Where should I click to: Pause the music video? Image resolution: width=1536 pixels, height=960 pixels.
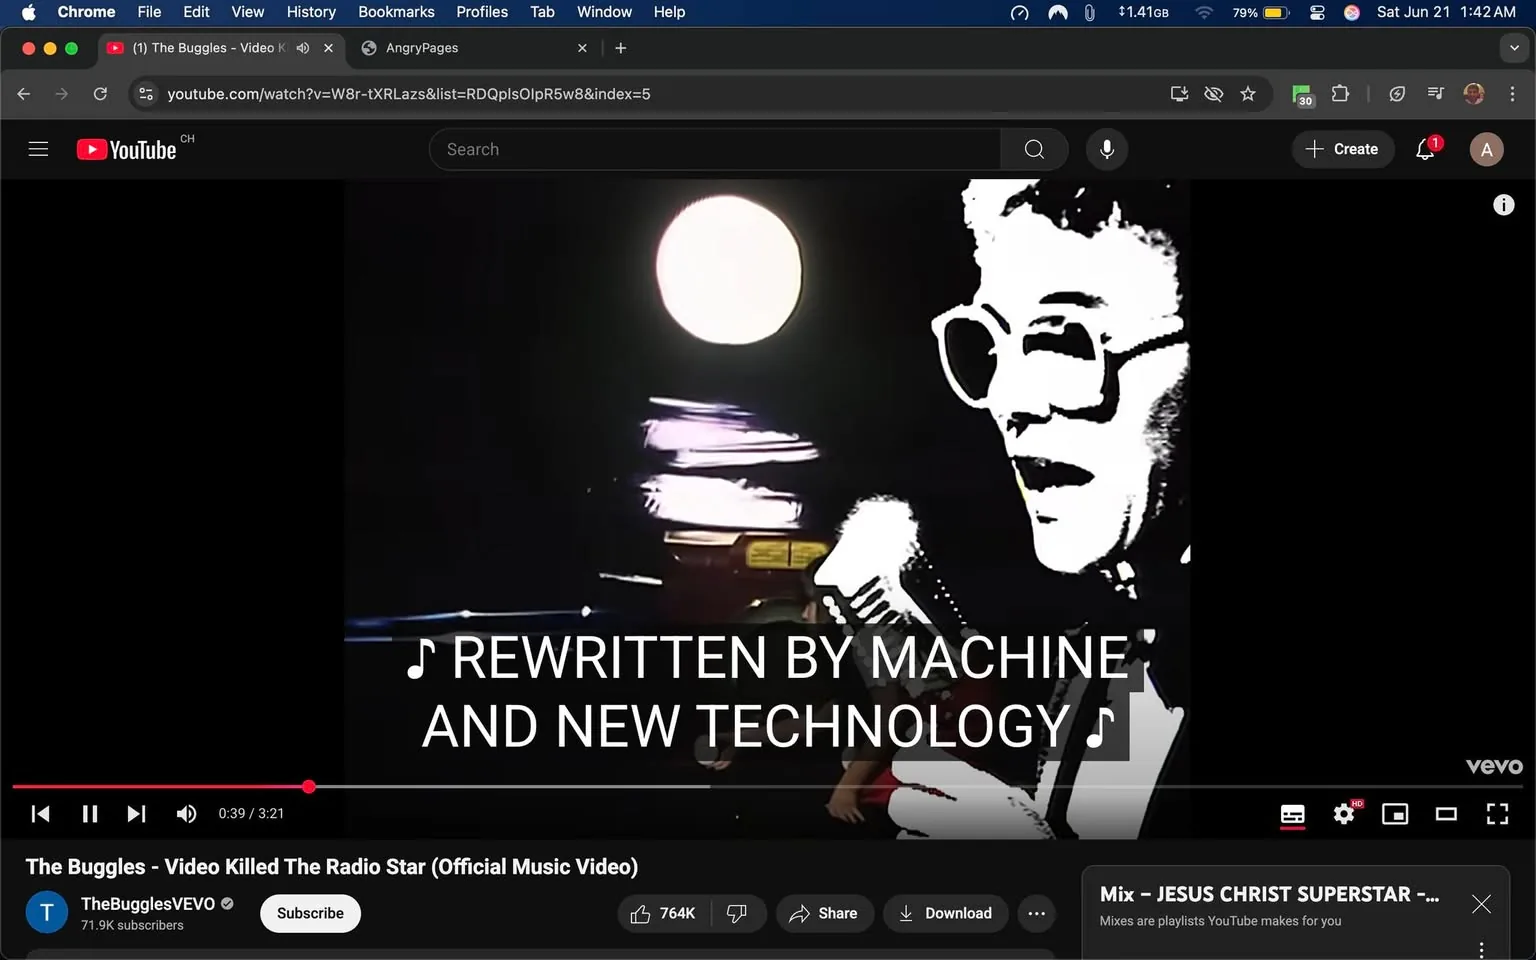pos(89,813)
